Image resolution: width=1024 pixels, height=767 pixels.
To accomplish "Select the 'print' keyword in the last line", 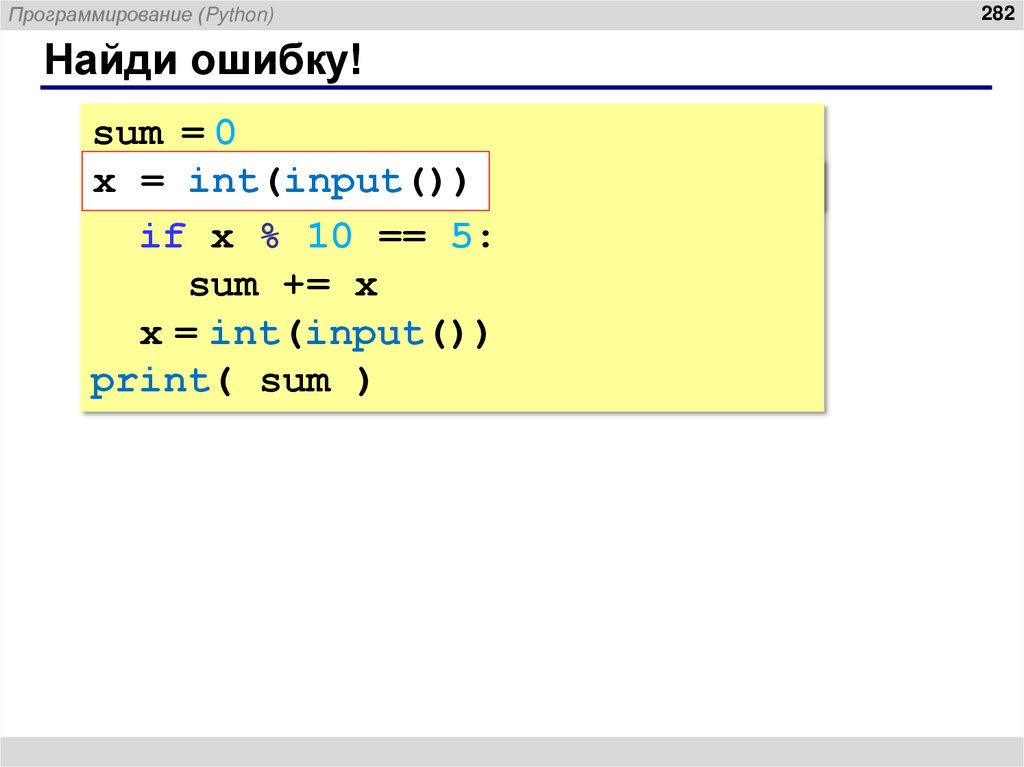I will 150,380.
